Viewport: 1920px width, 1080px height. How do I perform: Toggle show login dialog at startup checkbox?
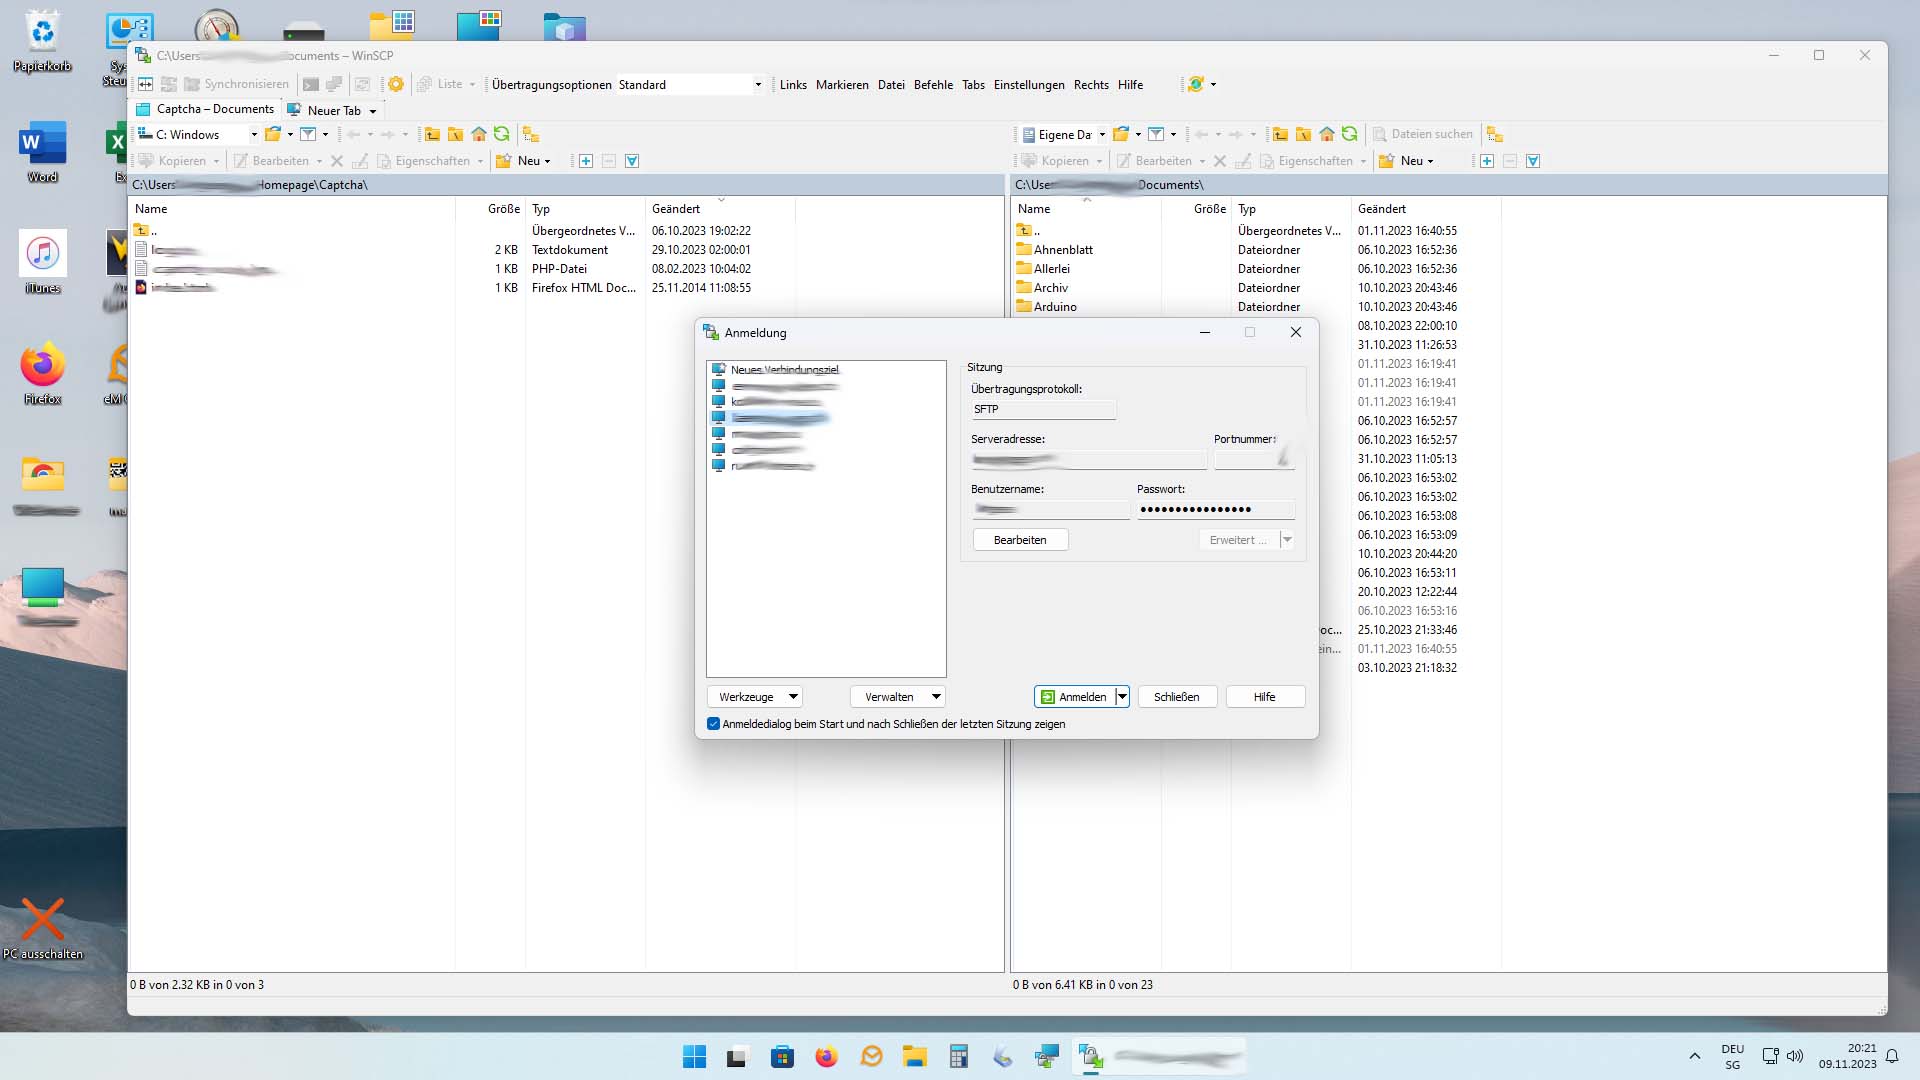(713, 724)
